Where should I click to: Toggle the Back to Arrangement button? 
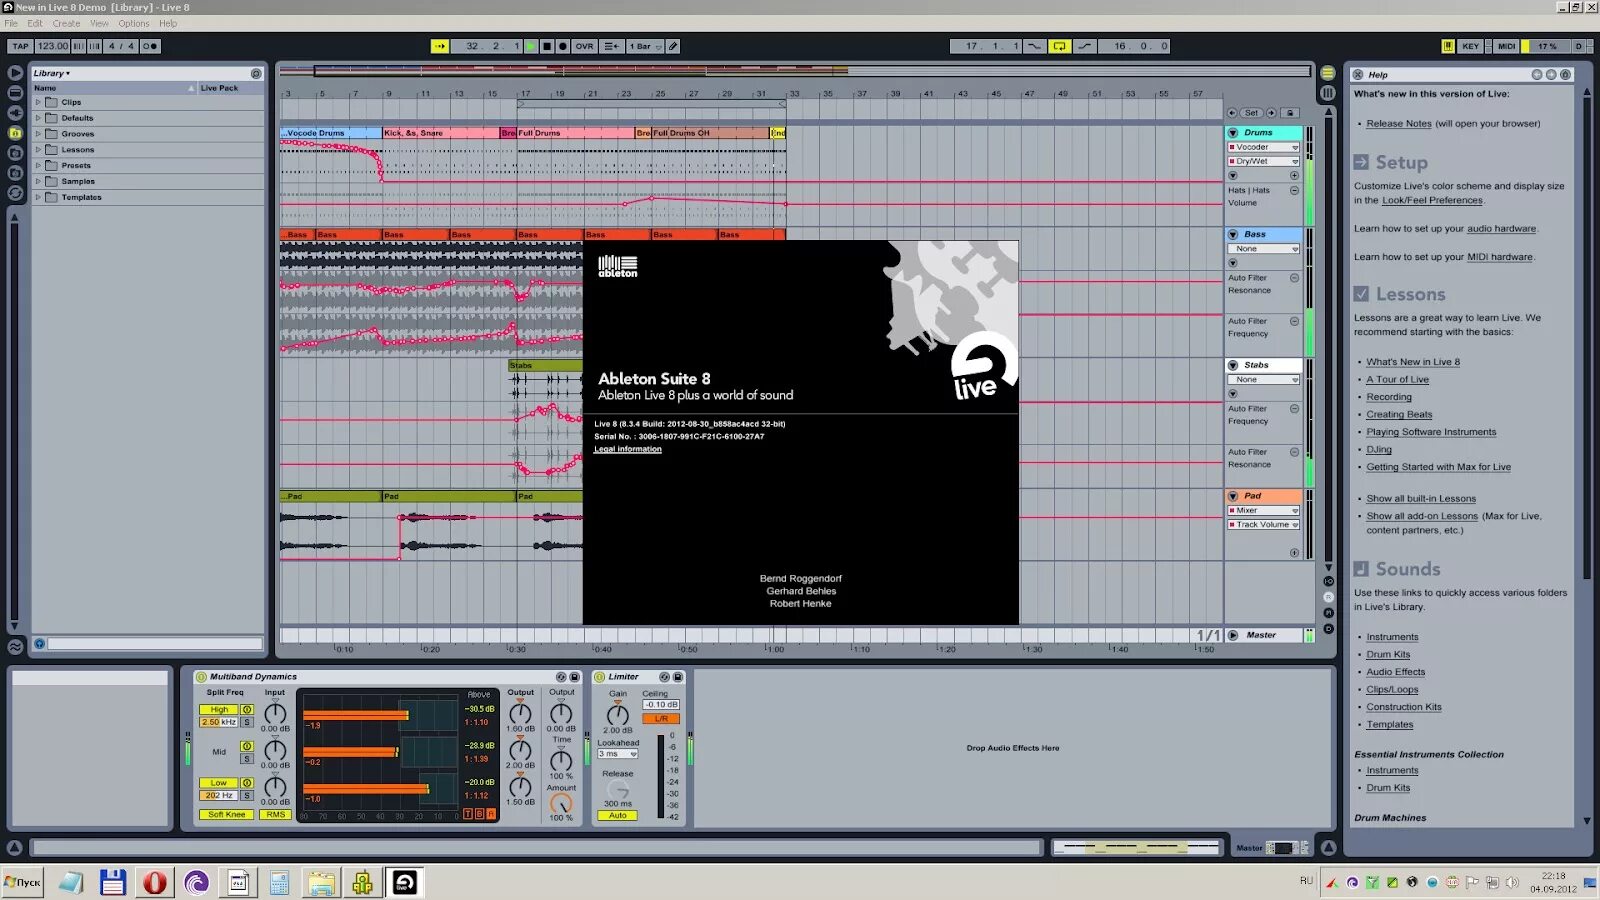(611, 46)
